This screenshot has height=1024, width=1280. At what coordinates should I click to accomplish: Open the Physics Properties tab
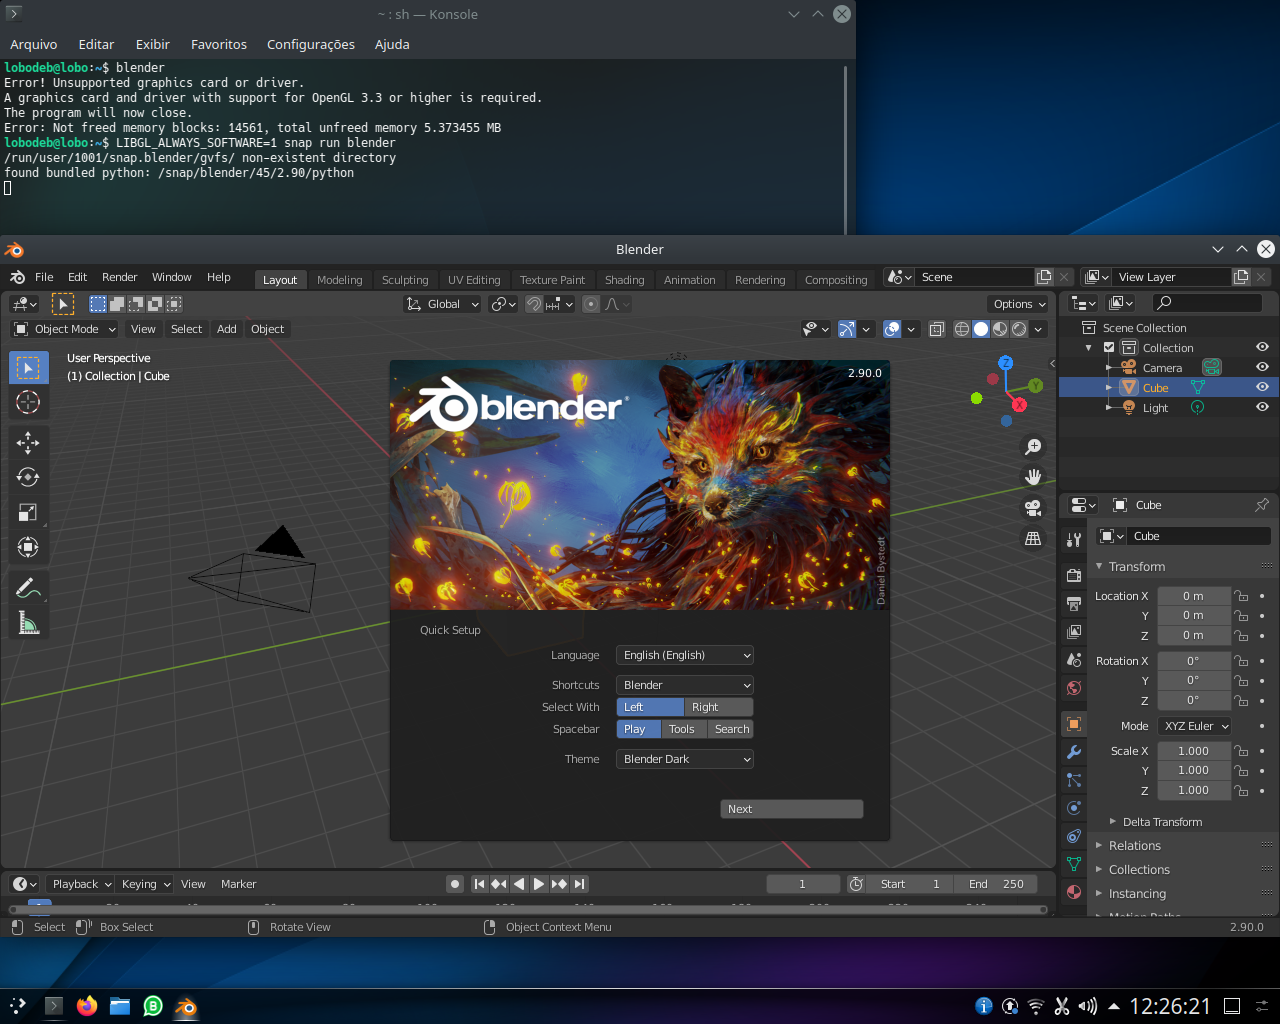click(1073, 807)
